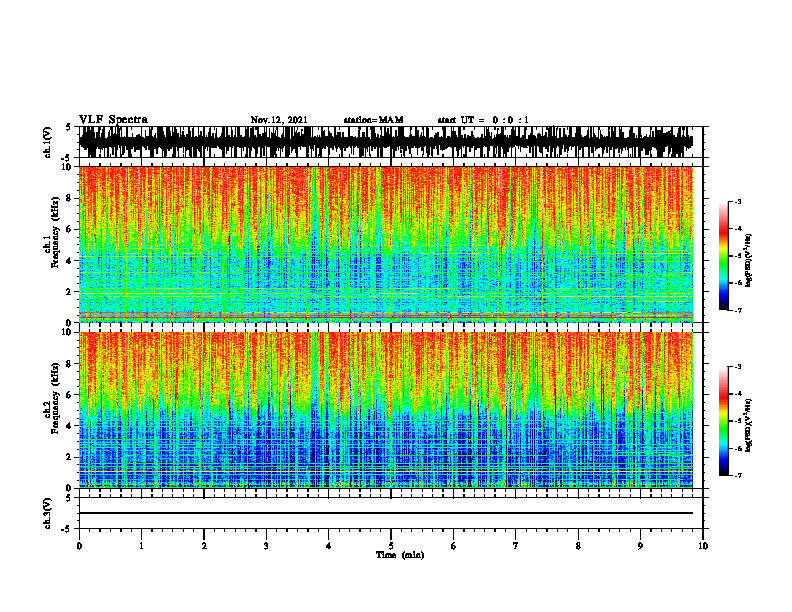
Task: Click the '-7' label on ch.2 color bar
Action: pyautogui.click(x=738, y=475)
